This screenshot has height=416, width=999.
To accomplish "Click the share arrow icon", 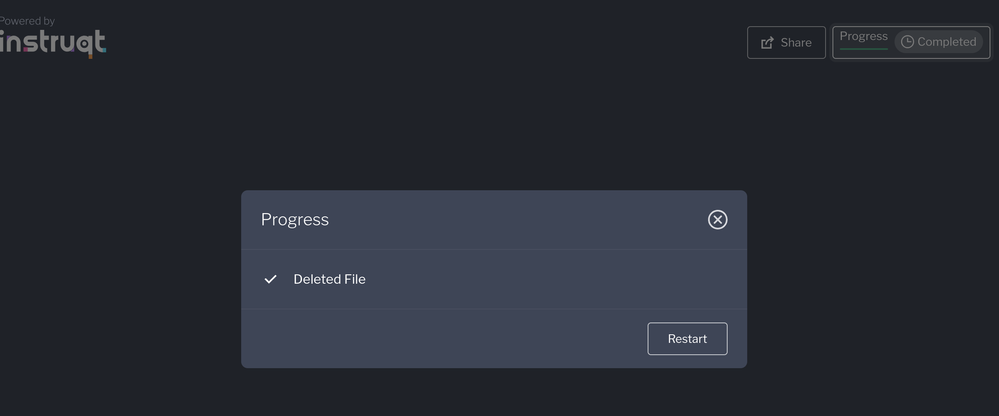I will coord(768,43).
